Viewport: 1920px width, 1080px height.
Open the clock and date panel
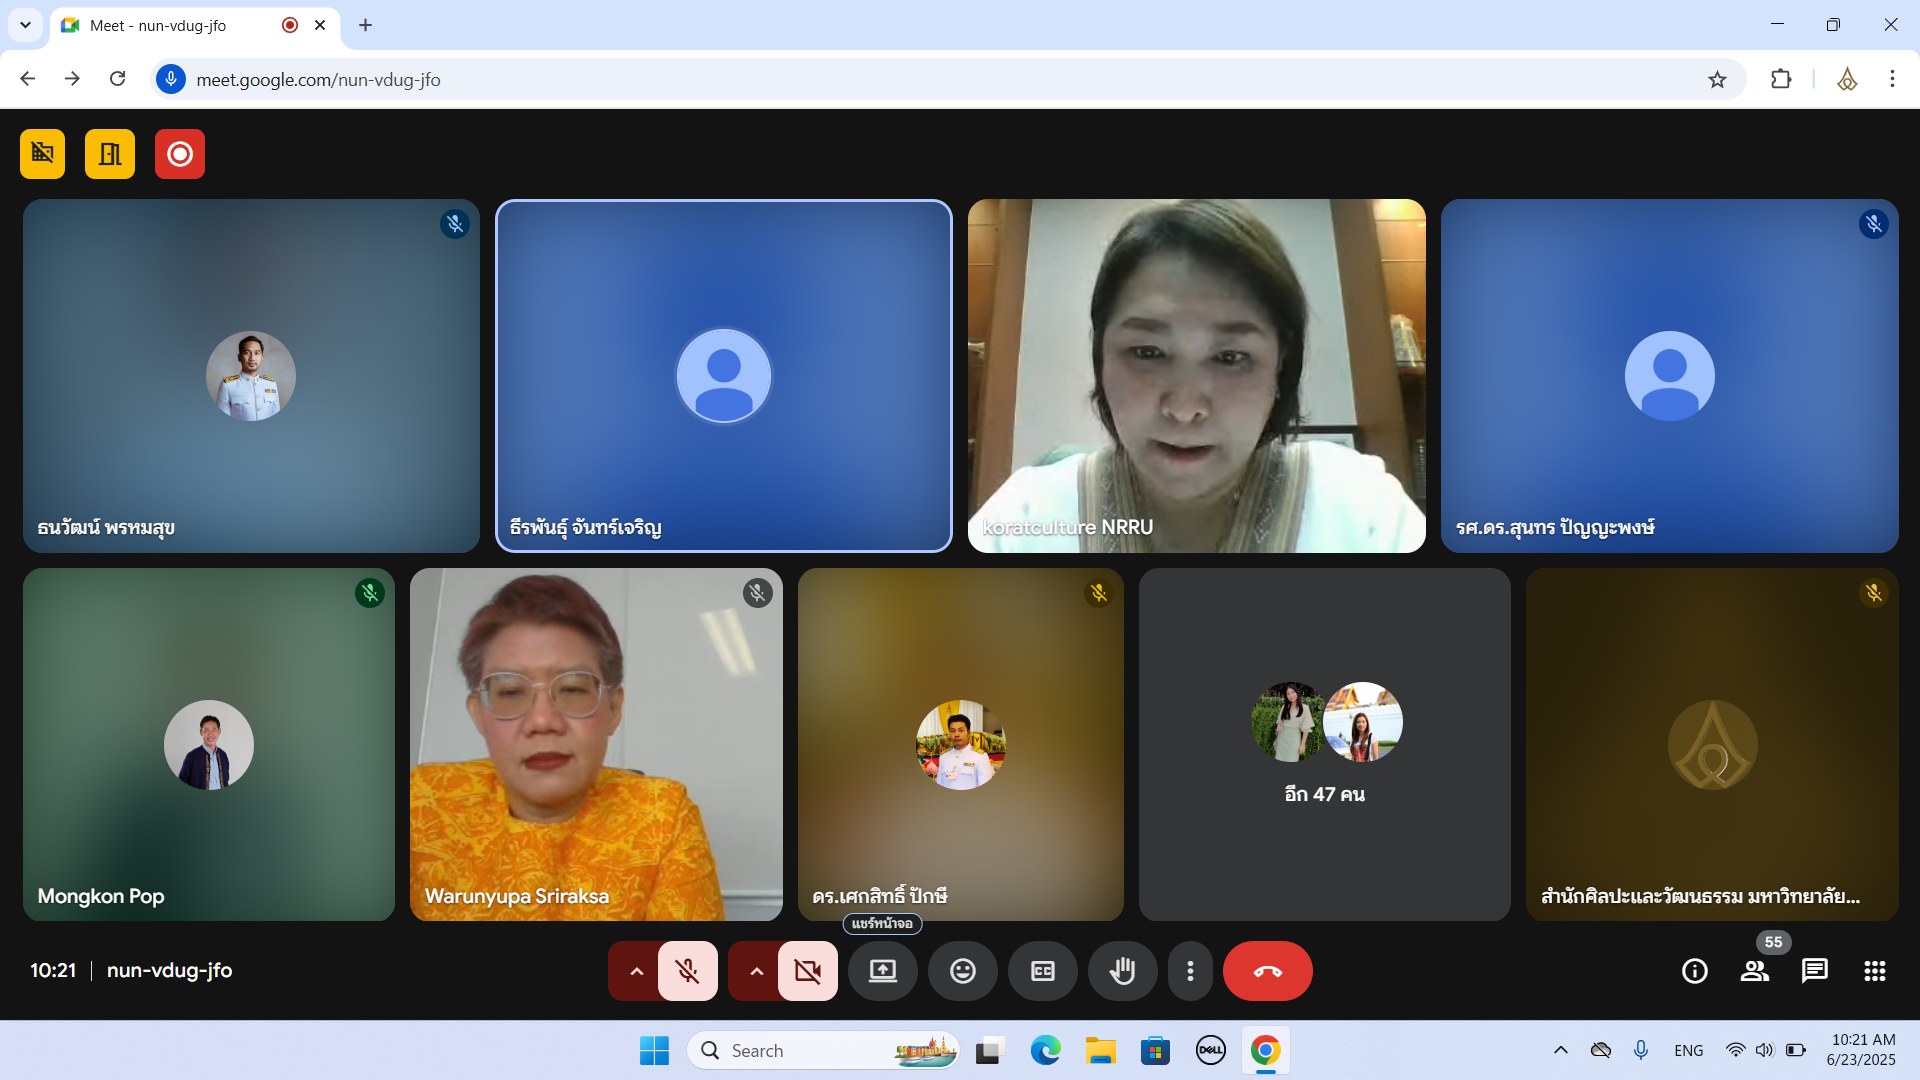pos(1861,1050)
